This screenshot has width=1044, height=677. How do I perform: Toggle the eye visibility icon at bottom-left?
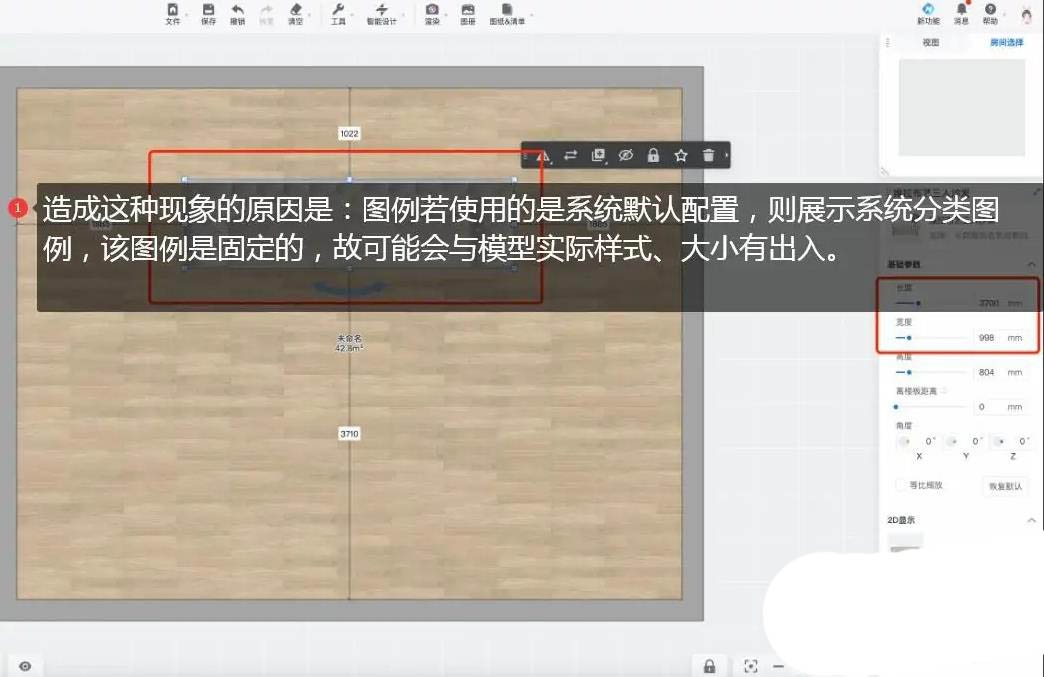pyautogui.click(x=25, y=666)
